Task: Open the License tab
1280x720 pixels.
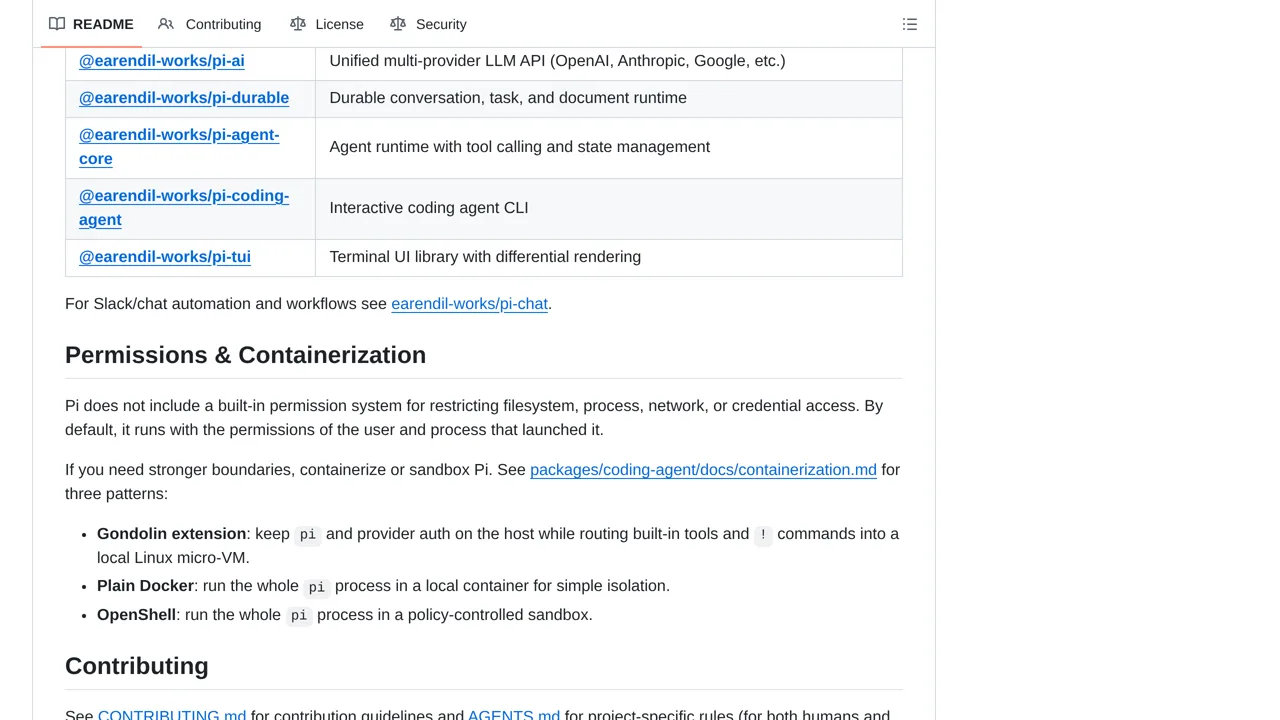Action: (x=327, y=24)
